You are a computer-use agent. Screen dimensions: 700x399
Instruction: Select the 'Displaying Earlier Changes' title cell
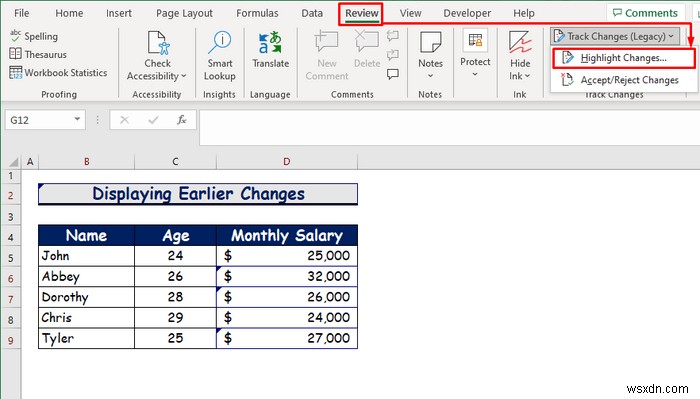pos(198,194)
